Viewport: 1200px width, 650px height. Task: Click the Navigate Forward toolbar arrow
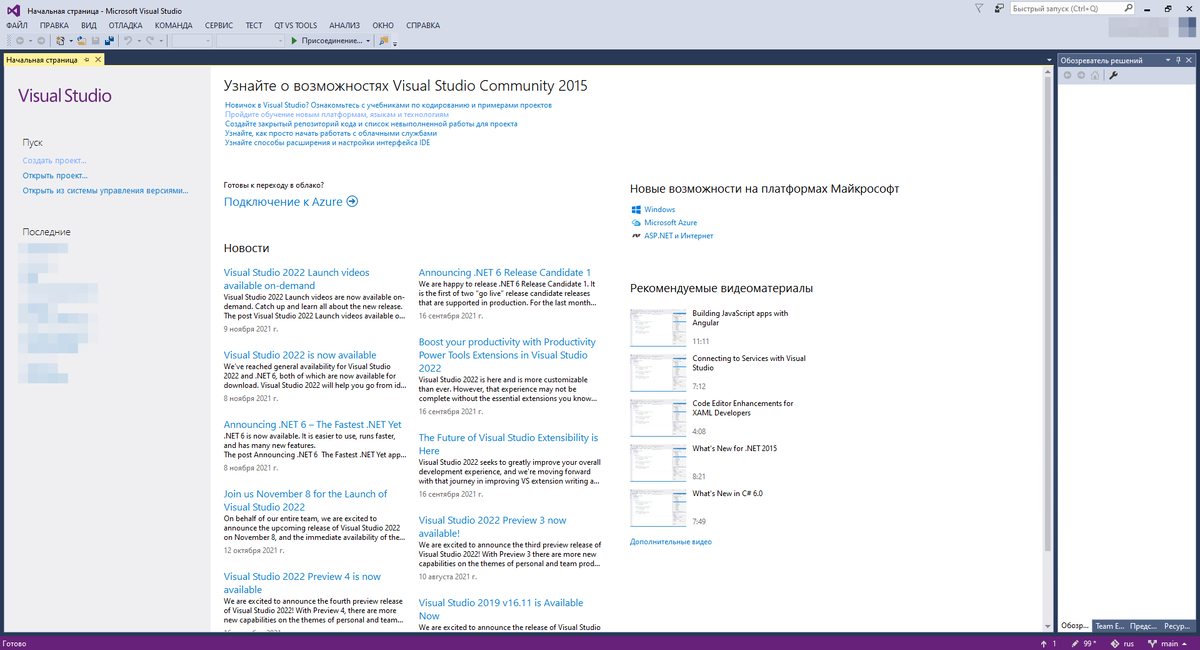tap(41, 41)
